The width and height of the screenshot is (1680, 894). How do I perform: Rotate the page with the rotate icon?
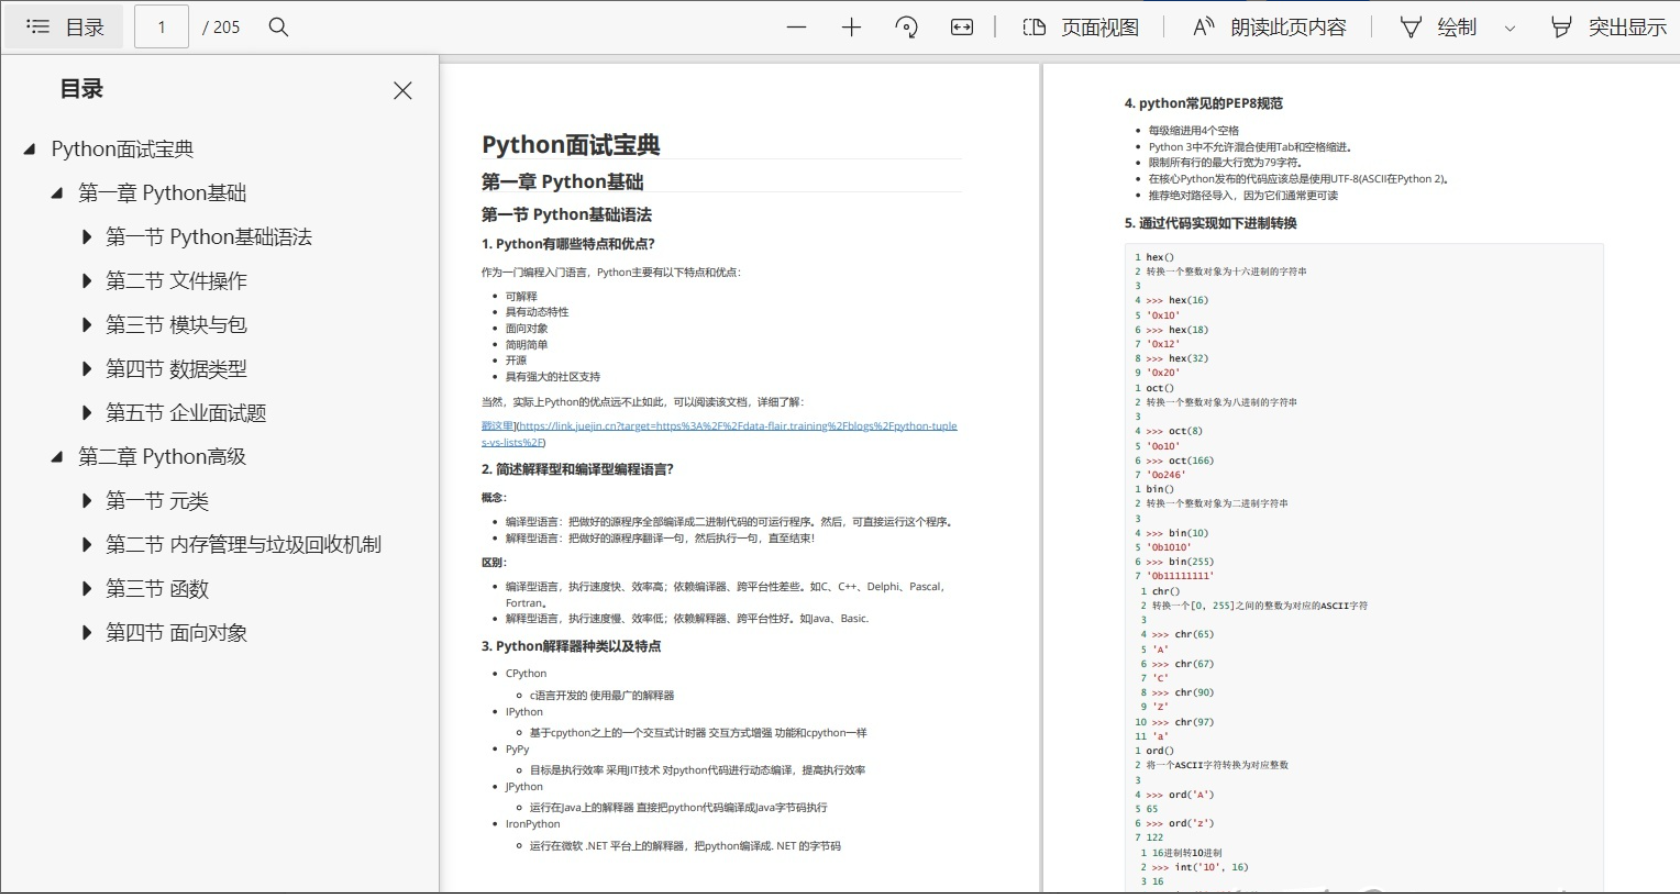(906, 27)
